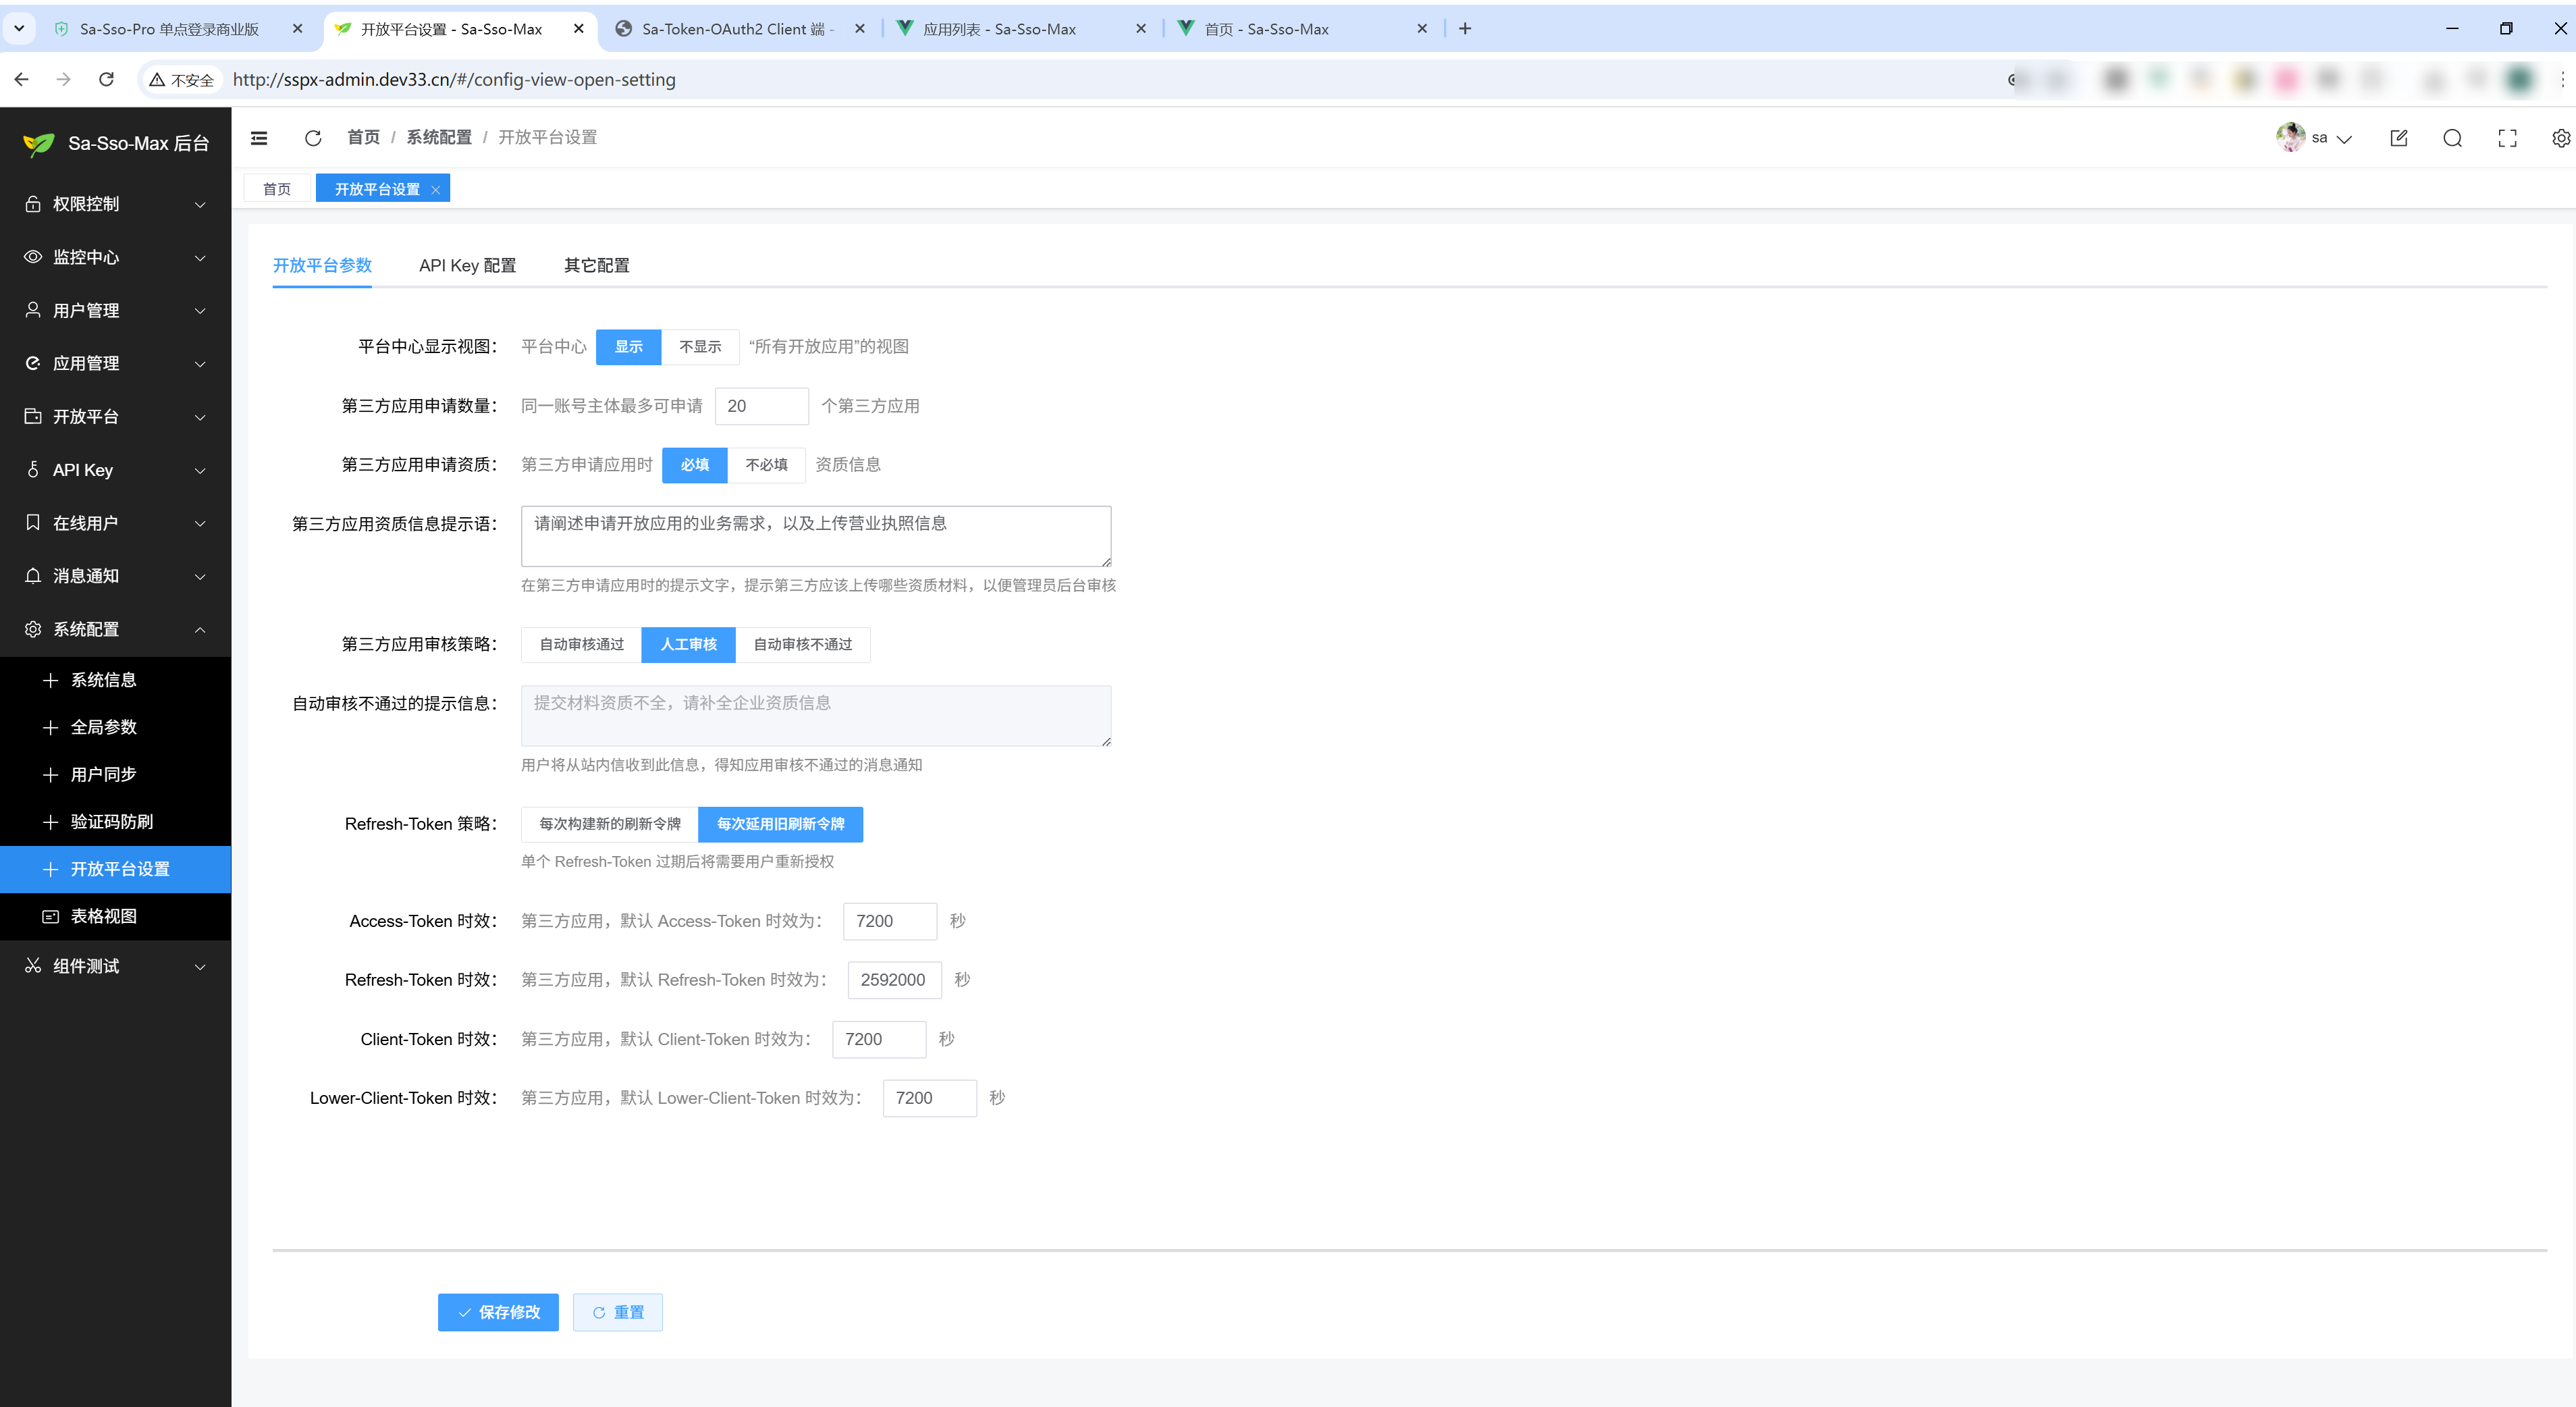Click the 保存修改 button
The image size is (2576, 1407).
[x=498, y=1313]
